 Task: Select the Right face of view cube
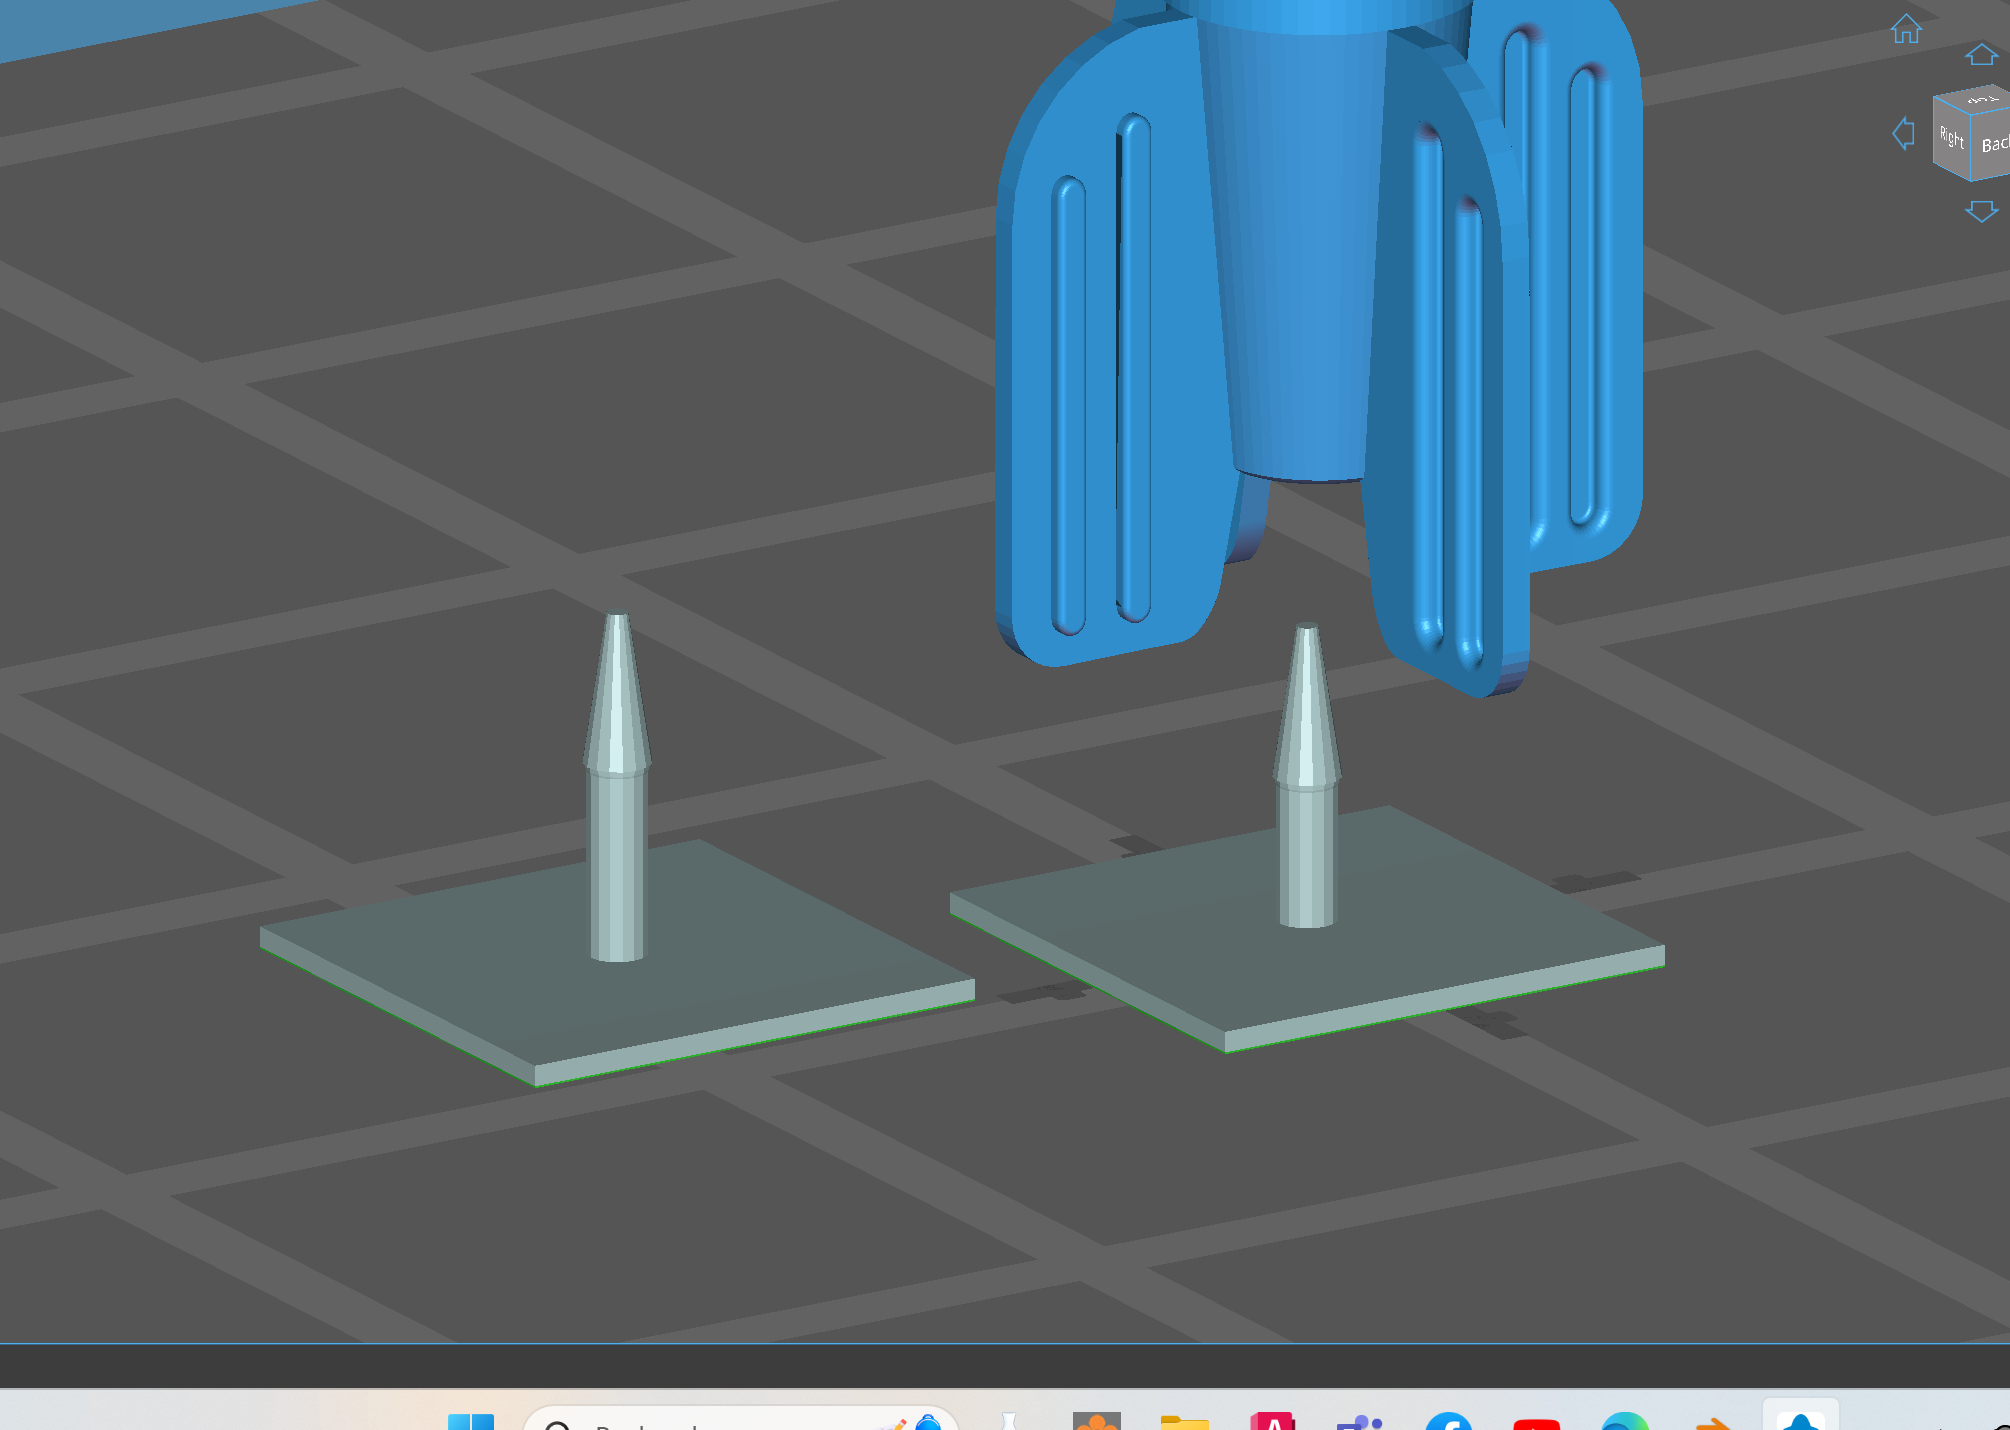pyautogui.click(x=1951, y=140)
